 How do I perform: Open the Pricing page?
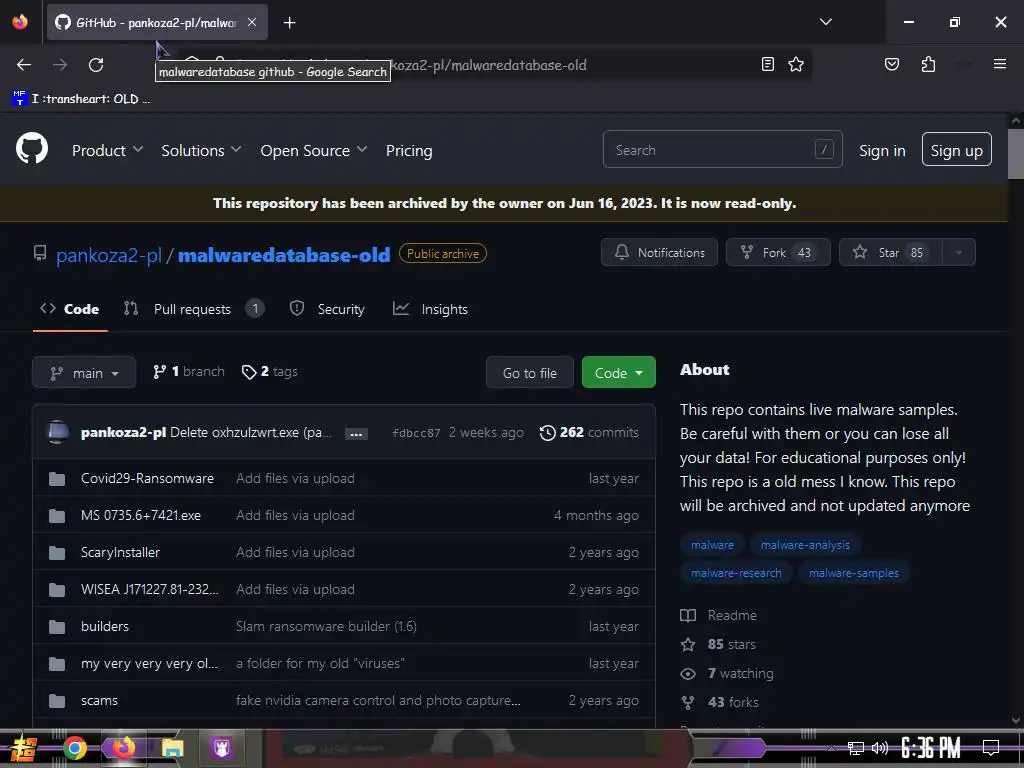(409, 150)
